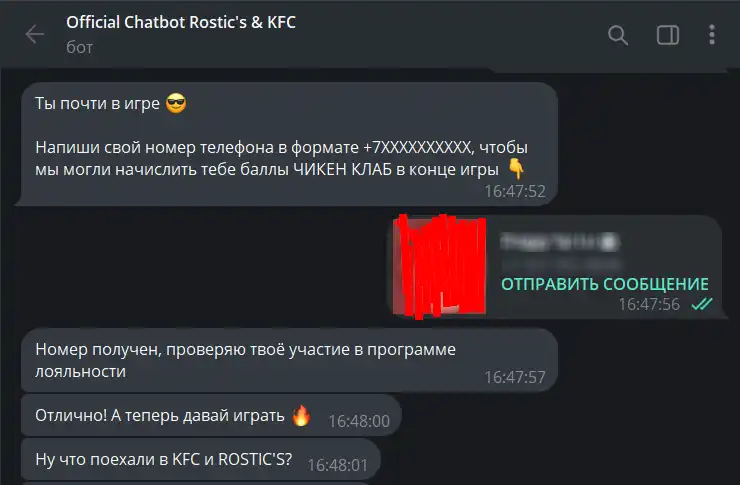Open Official Chatbot Rostic's & KFC profile
Screen dimensions: 740x485
(x=181, y=22)
